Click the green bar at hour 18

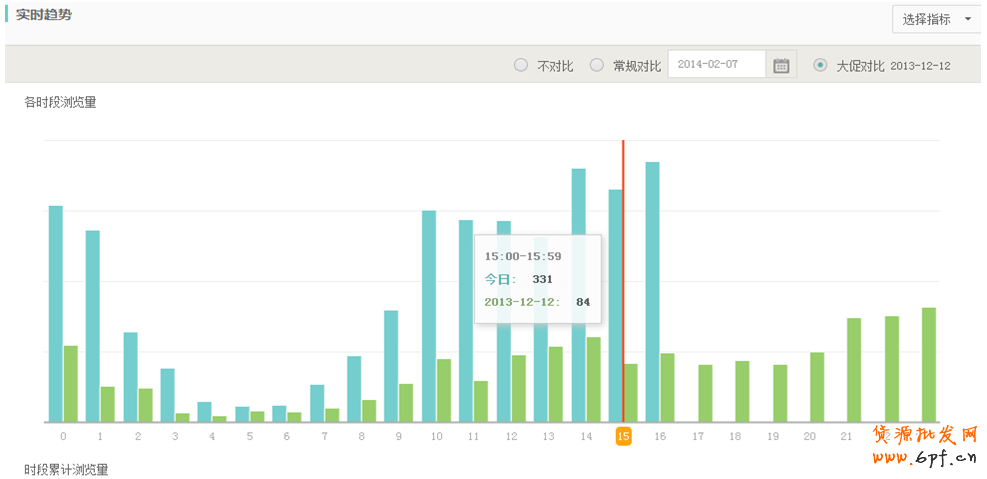point(742,391)
